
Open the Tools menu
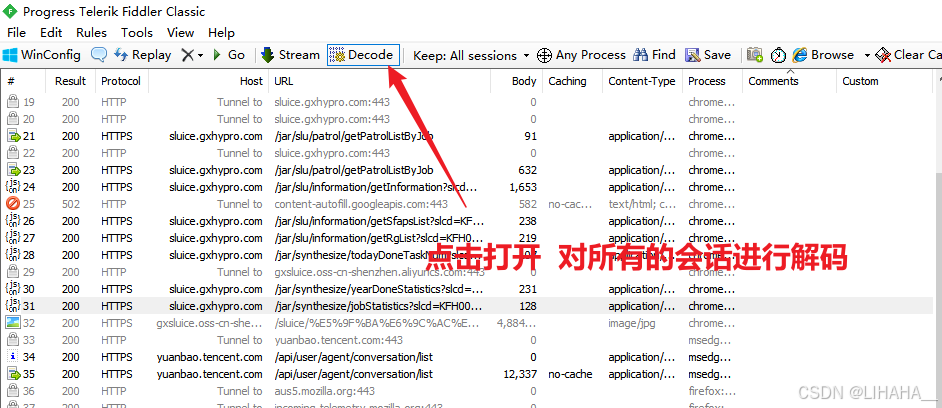tap(137, 33)
